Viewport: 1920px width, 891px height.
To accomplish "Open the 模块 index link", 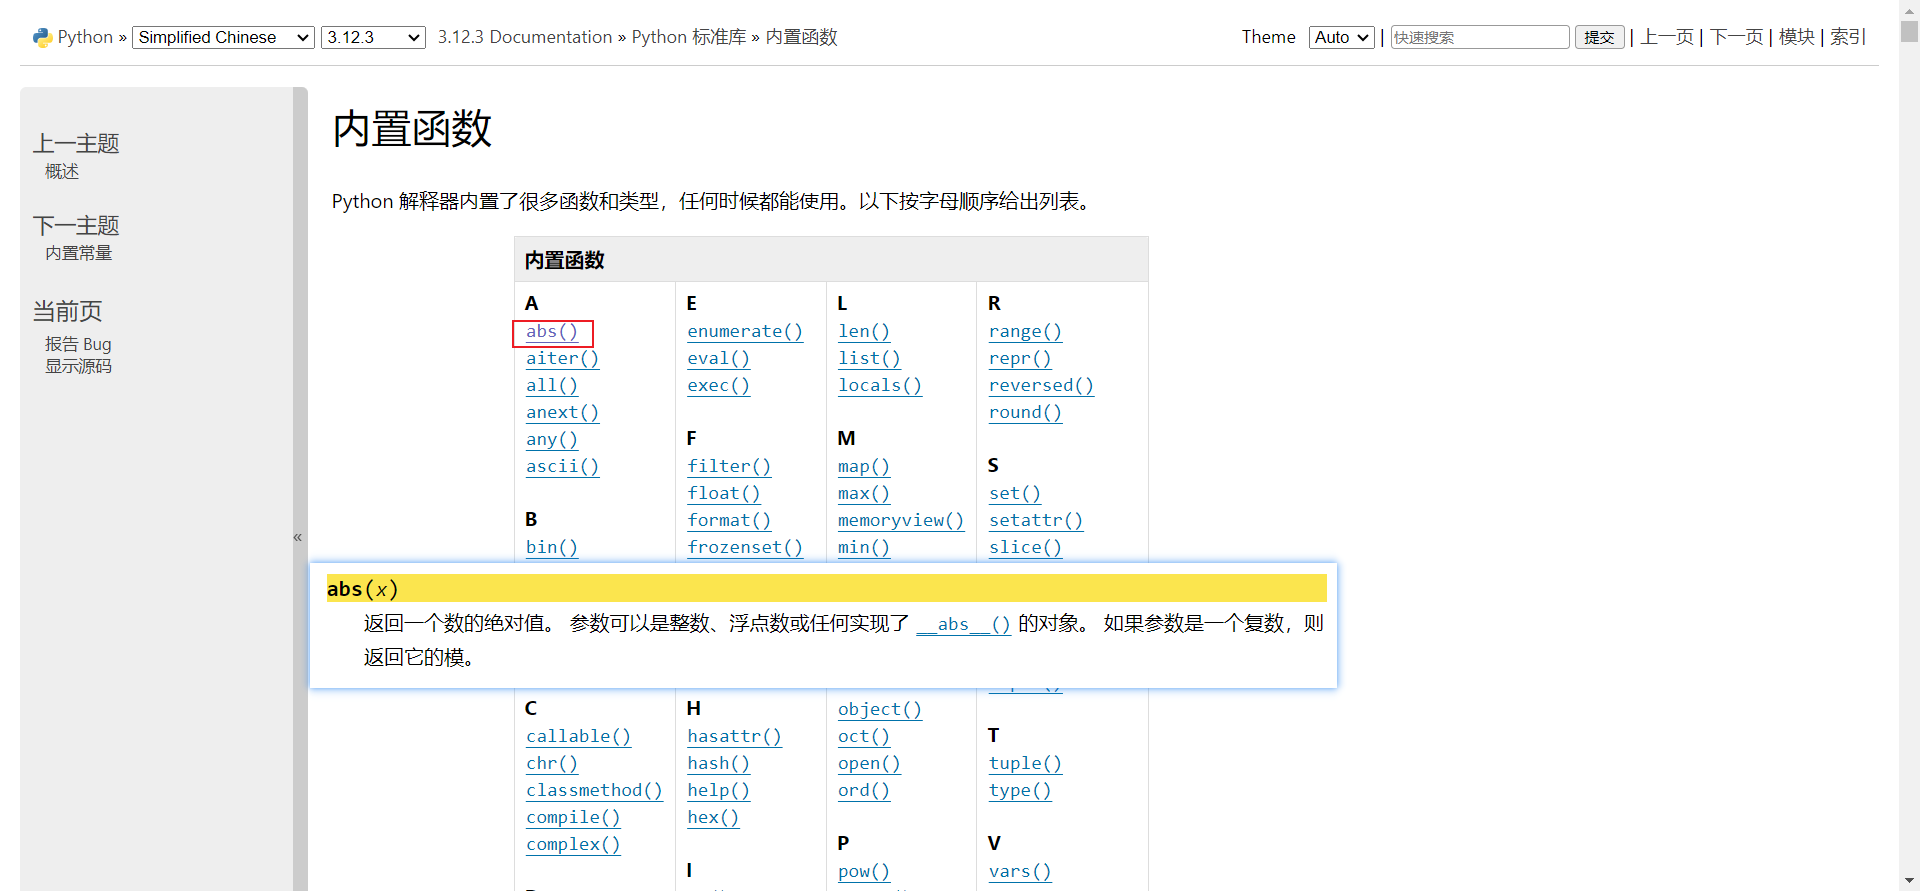I will click(x=1797, y=37).
